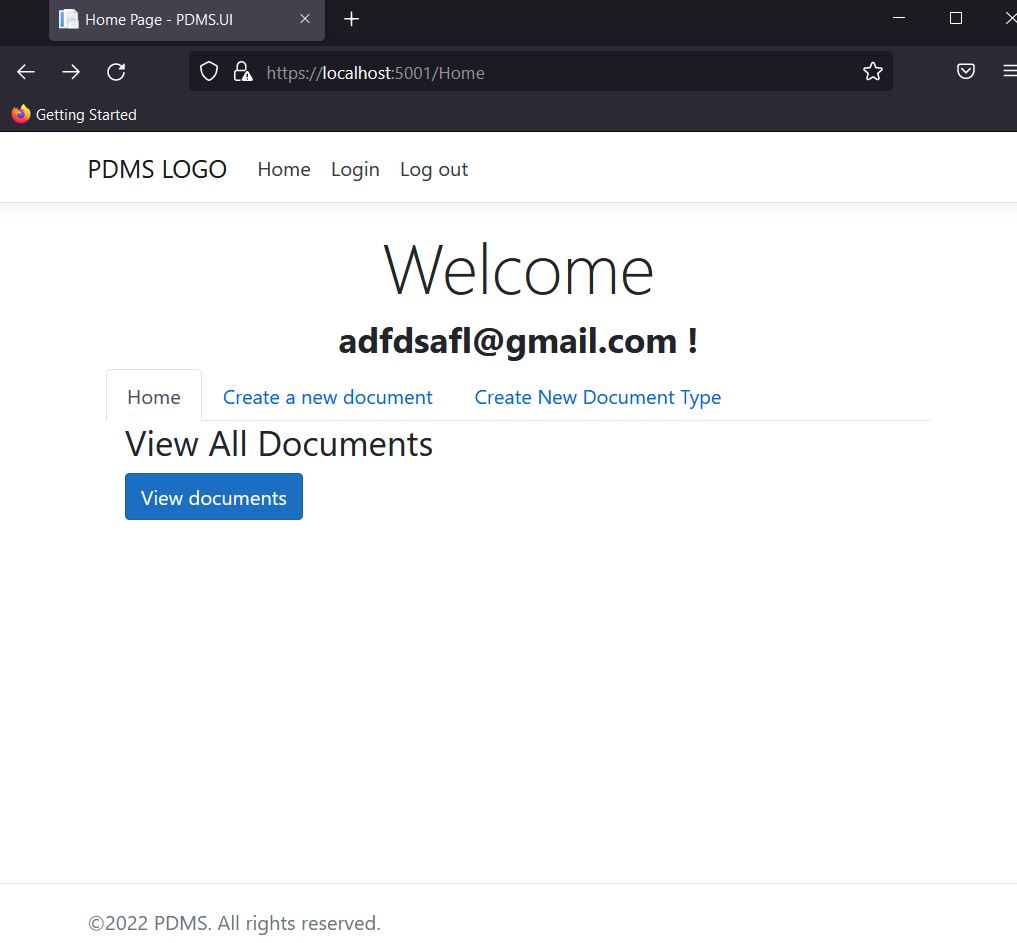Go back using the browser back arrow

26,72
